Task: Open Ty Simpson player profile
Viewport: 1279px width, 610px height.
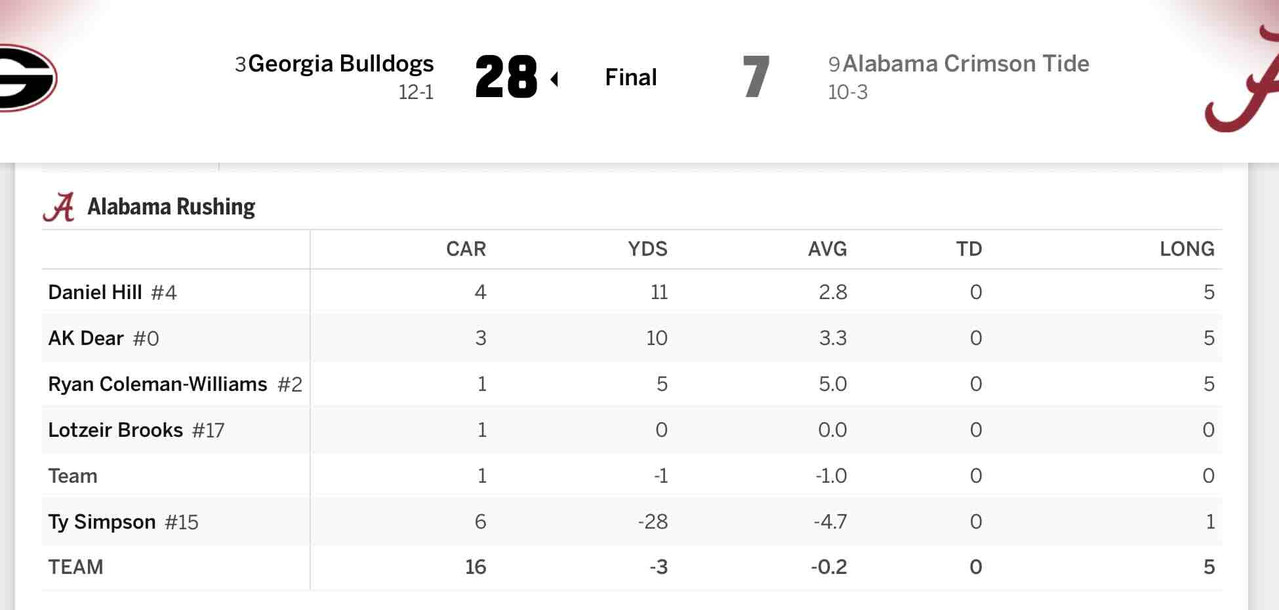Action: coord(102,522)
